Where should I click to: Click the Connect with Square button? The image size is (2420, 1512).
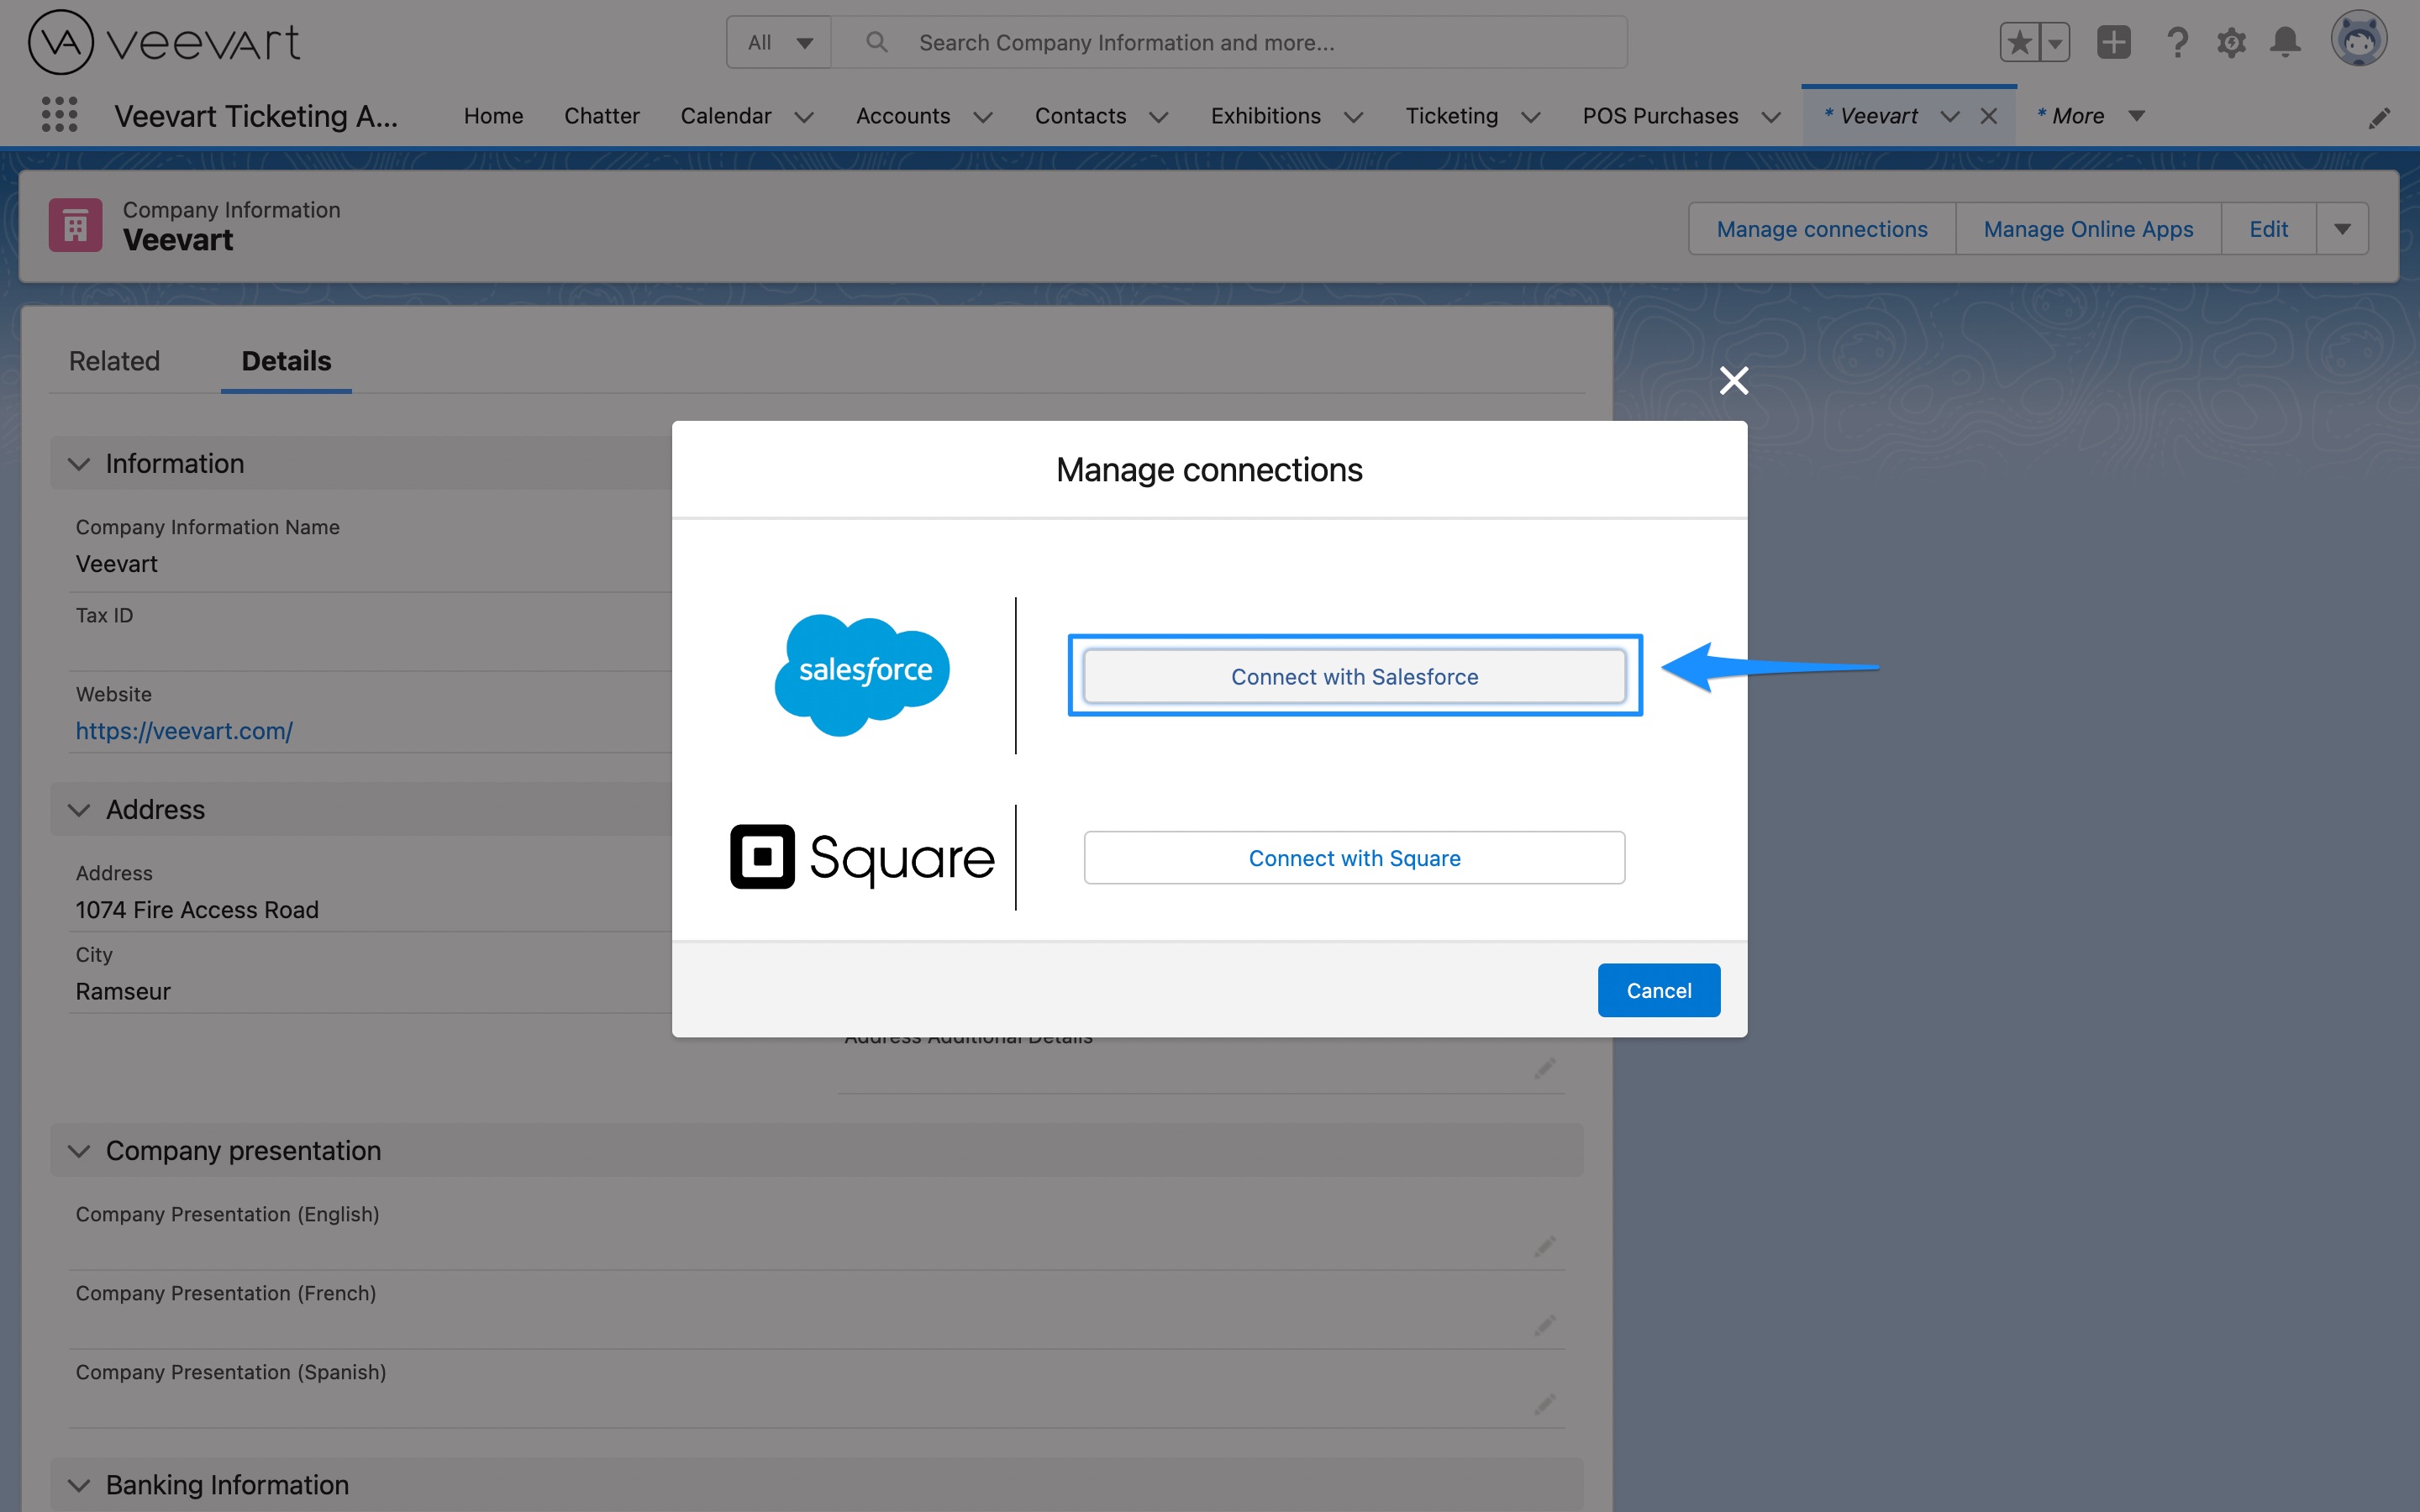(x=1353, y=857)
